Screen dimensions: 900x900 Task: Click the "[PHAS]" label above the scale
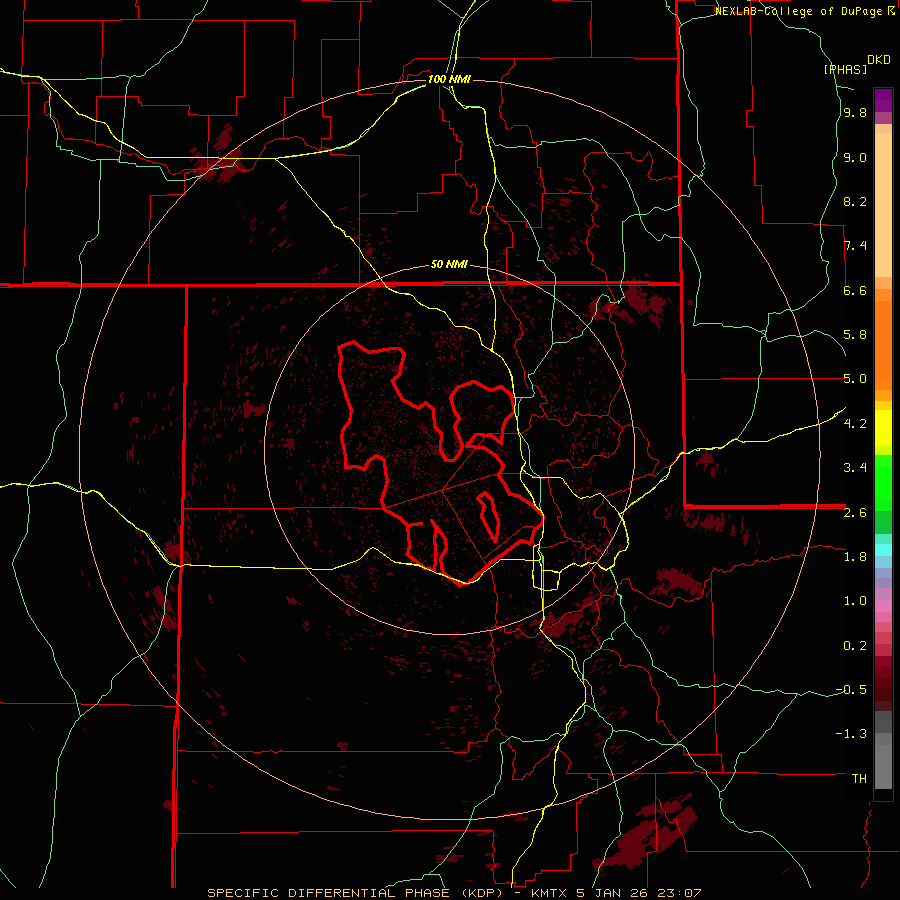click(x=845, y=69)
